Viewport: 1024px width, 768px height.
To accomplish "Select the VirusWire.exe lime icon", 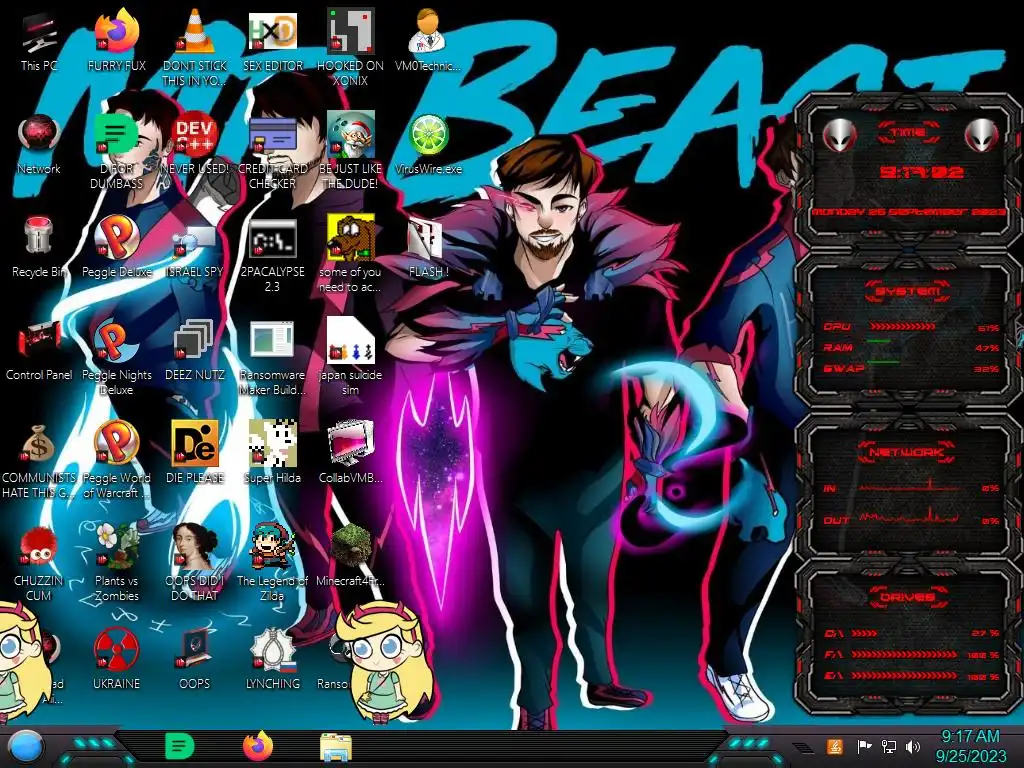I will coord(428,144).
